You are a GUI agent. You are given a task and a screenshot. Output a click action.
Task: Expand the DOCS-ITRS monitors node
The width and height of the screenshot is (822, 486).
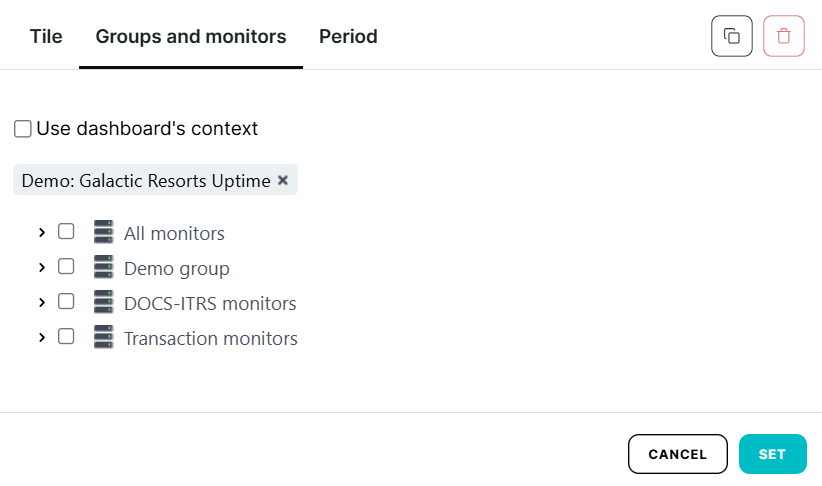pyautogui.click(x=42, y=302)
